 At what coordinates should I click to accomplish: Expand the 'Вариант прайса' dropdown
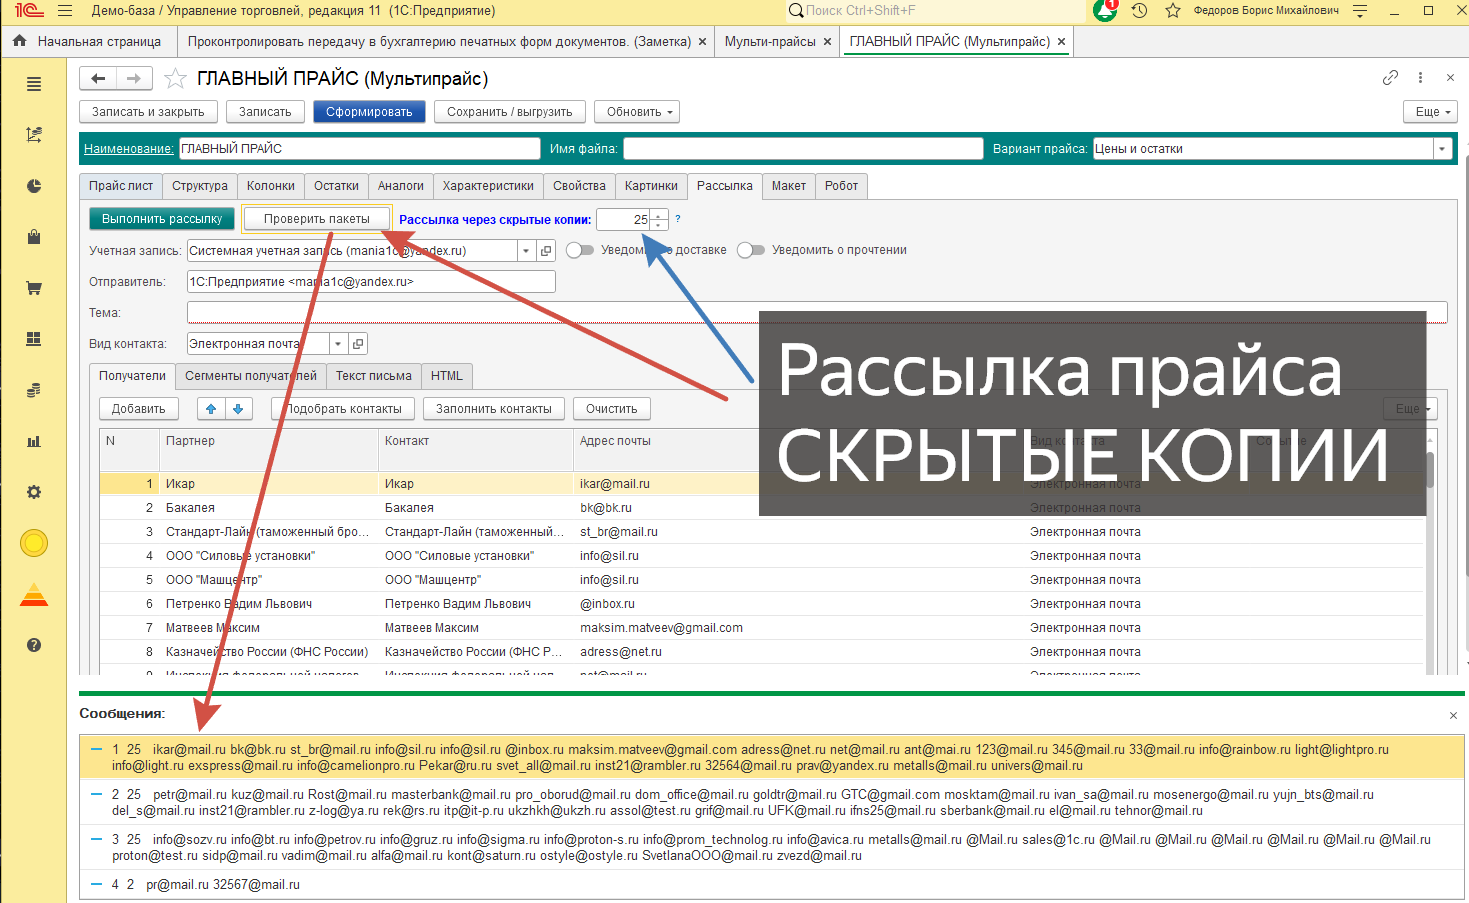[1442, 149]
